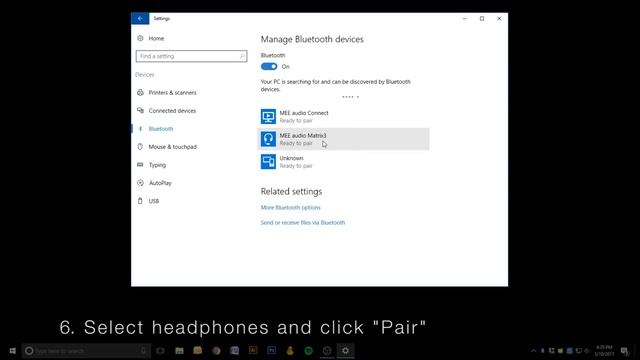Click the keyboard icon beside Typing

tap(140, 164)
